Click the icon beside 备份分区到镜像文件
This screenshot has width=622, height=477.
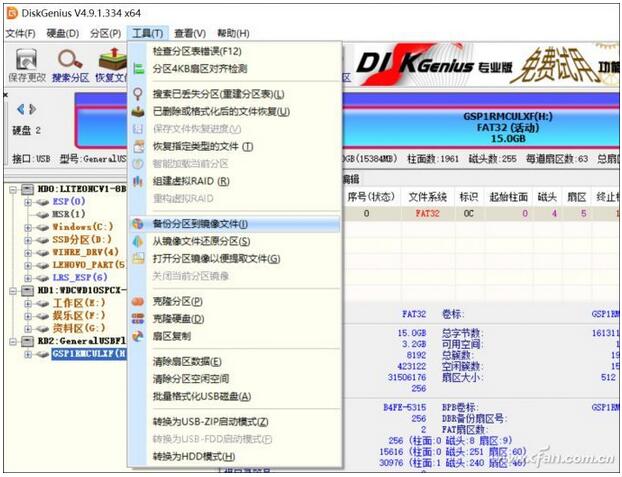pyautogui.click(x=138, y=224)
